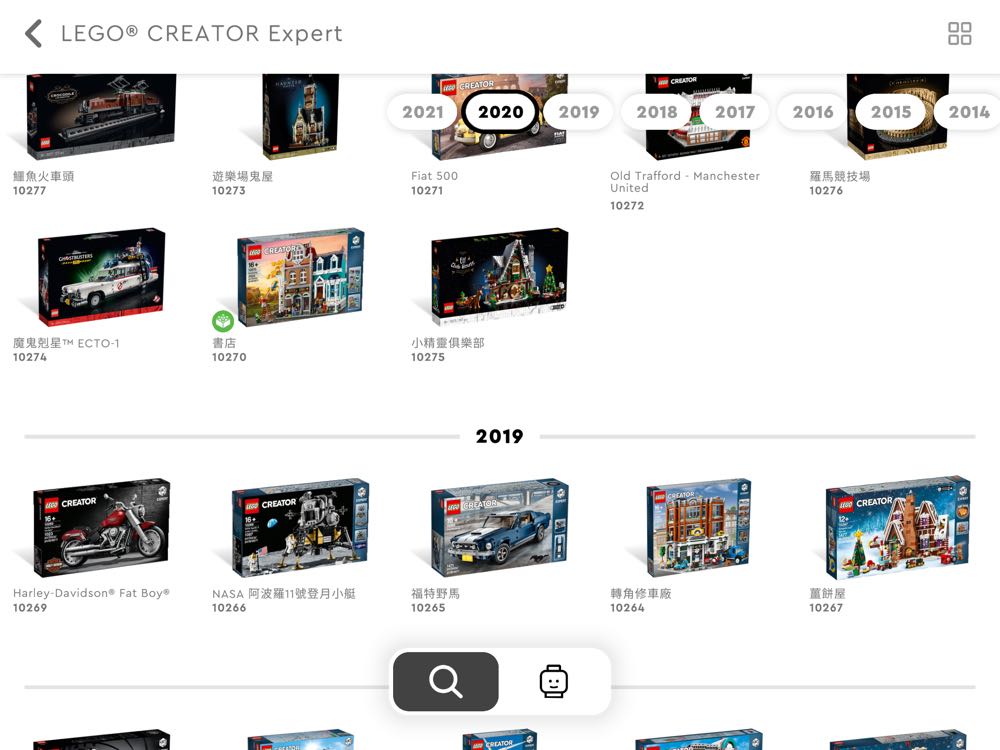Select 'Old Trafford - Manchester United' title
Screen dimensions: 1000x750
(x=685, y=182)
